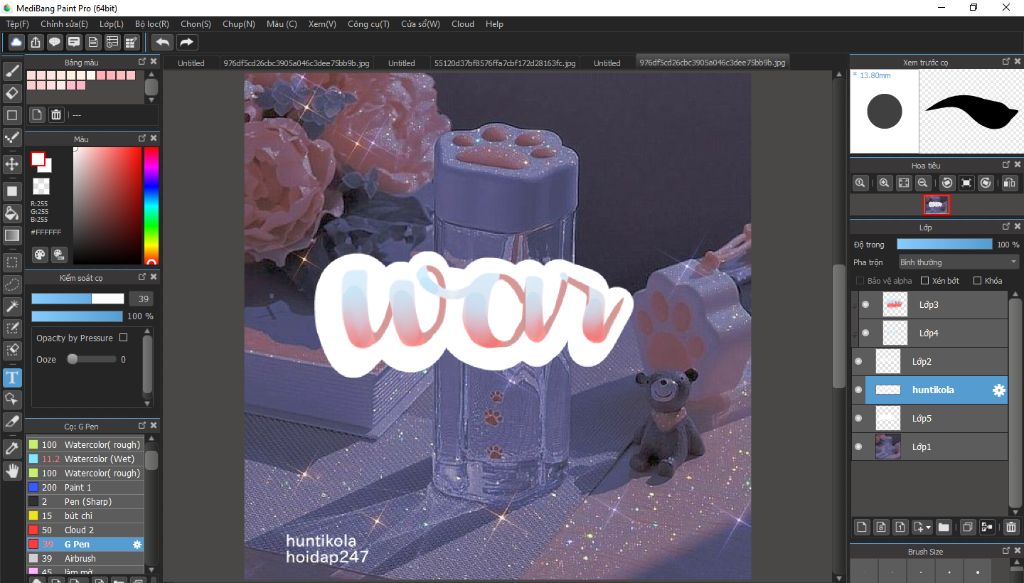Open G Pen brush settings gear
This screenshot has width=1024, height=583.
[137, 544]
